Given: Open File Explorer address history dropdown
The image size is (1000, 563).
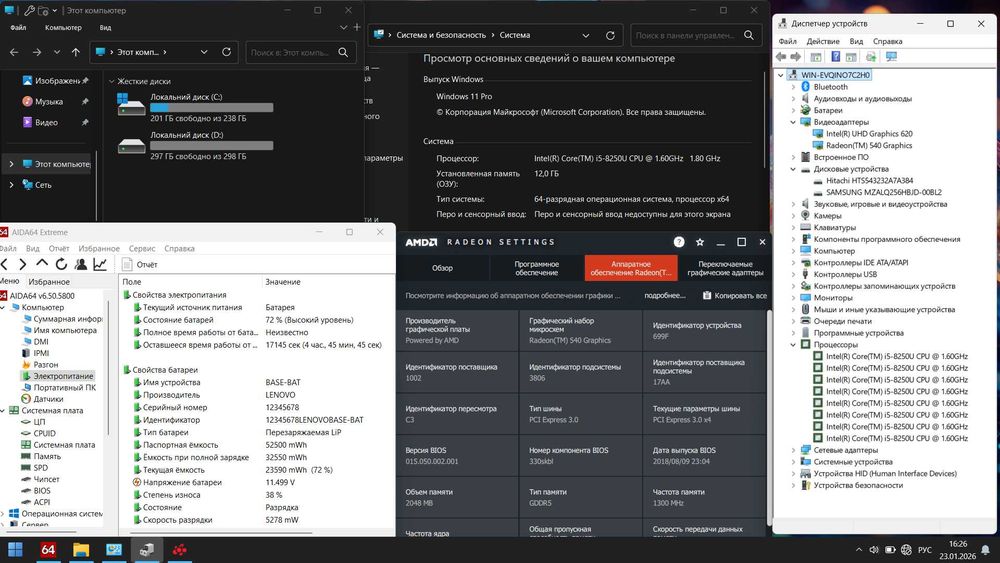Looking at the screenshot, I should [x=204, y=52].
